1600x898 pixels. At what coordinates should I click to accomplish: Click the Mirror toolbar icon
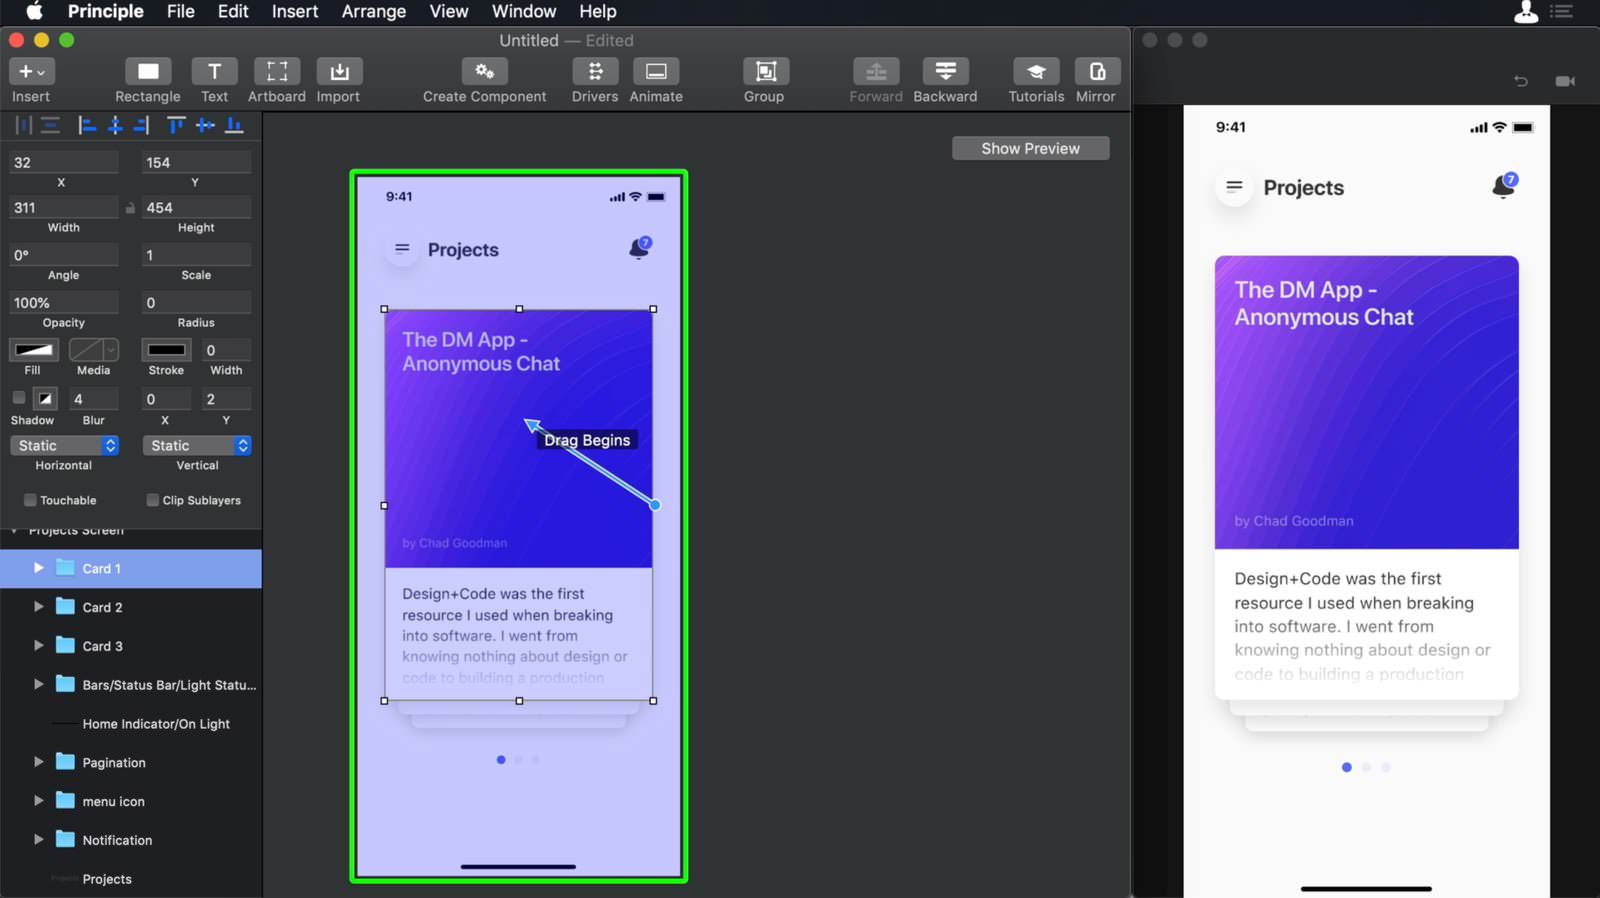click(1097, 72)
